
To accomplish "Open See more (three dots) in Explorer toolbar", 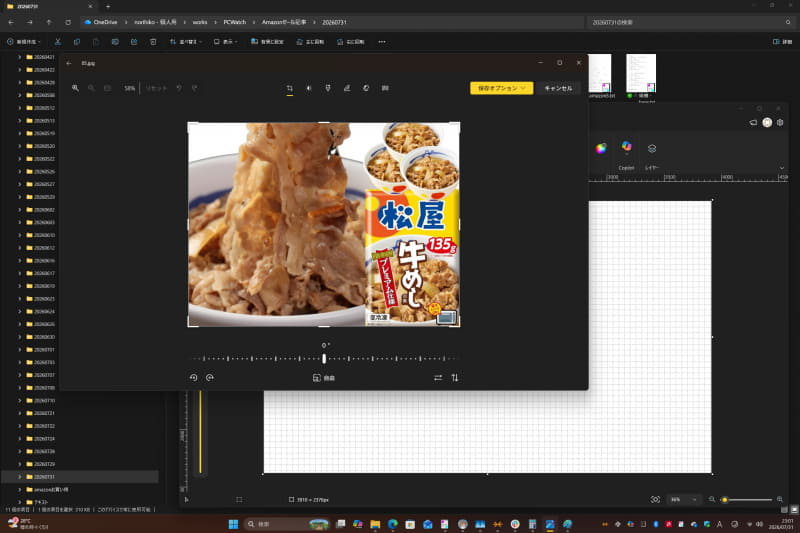I will click(382, 42).
